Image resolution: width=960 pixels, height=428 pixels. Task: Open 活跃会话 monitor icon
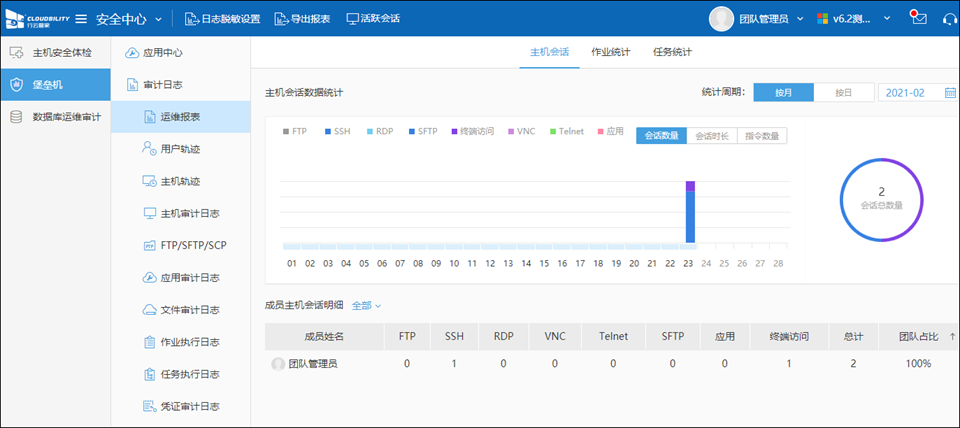tap(352, 19)
